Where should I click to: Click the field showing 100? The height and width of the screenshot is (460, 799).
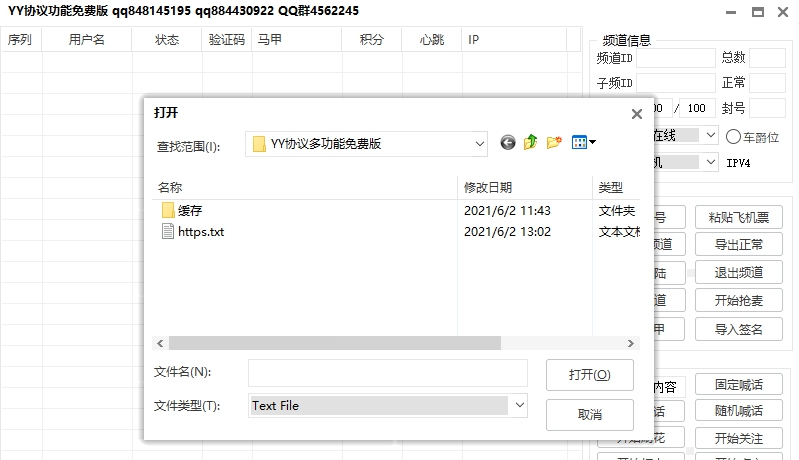point(698,108)
